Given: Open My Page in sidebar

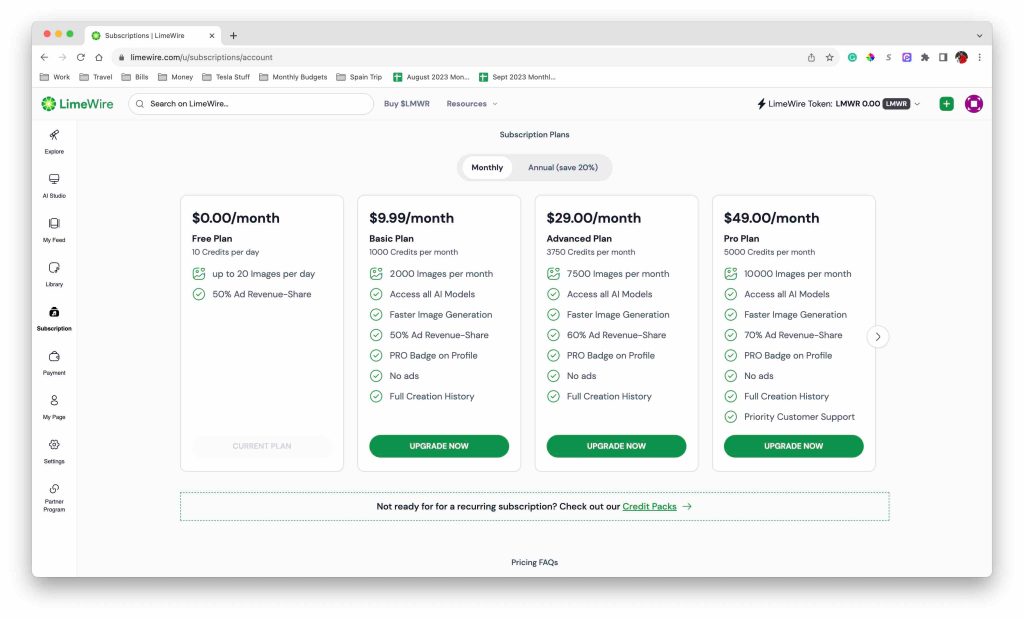Looking at the screenshot, I should 54,405.
